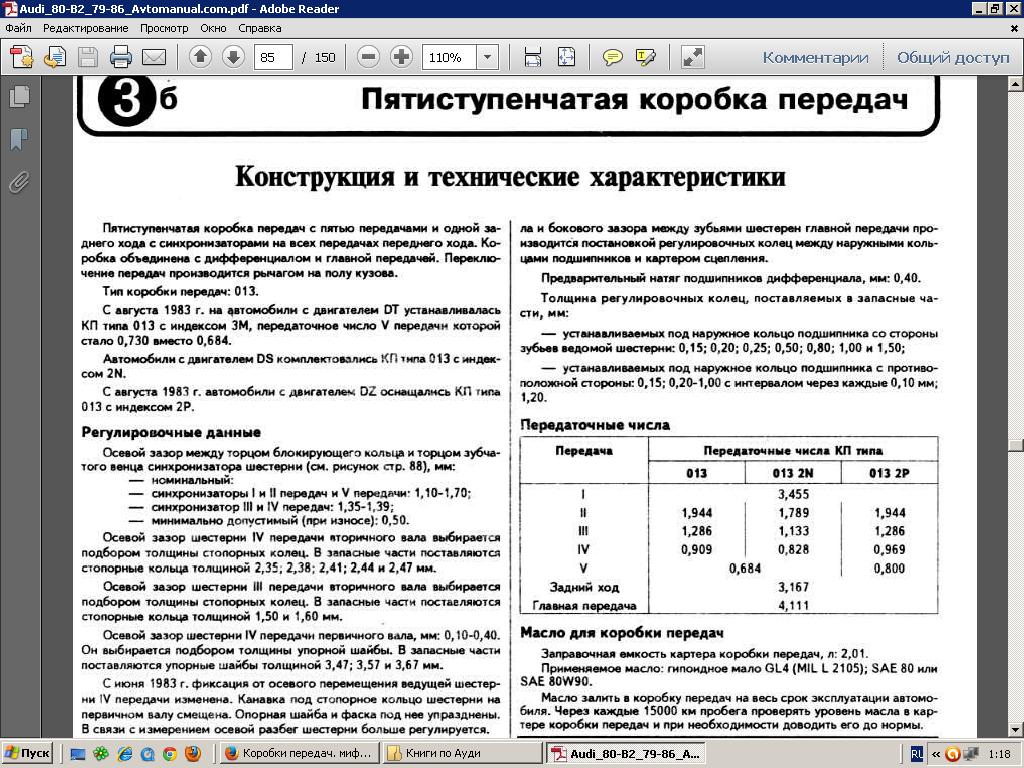Go to previous page using up arrow
1024x768 pixels.
point(200,57)
